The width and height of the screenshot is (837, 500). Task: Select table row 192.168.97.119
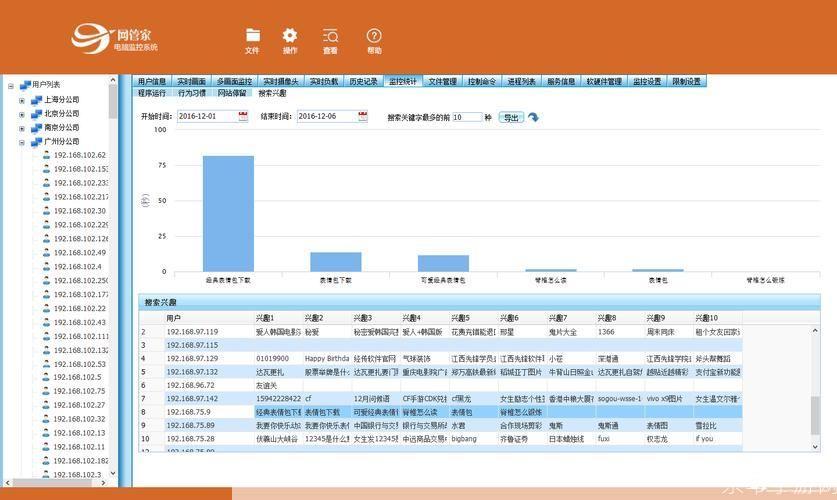point(440,332)
